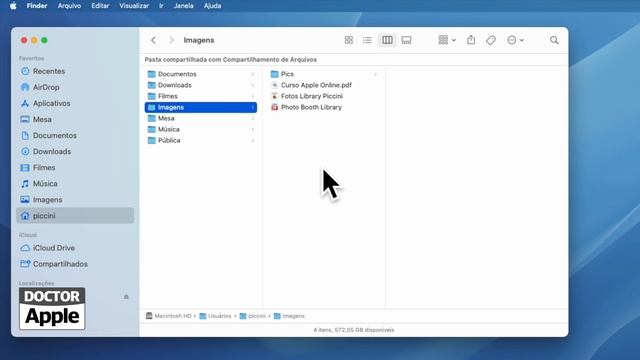Open the Visualizar menu
This screenshot has height=360, width=640.
134,6
